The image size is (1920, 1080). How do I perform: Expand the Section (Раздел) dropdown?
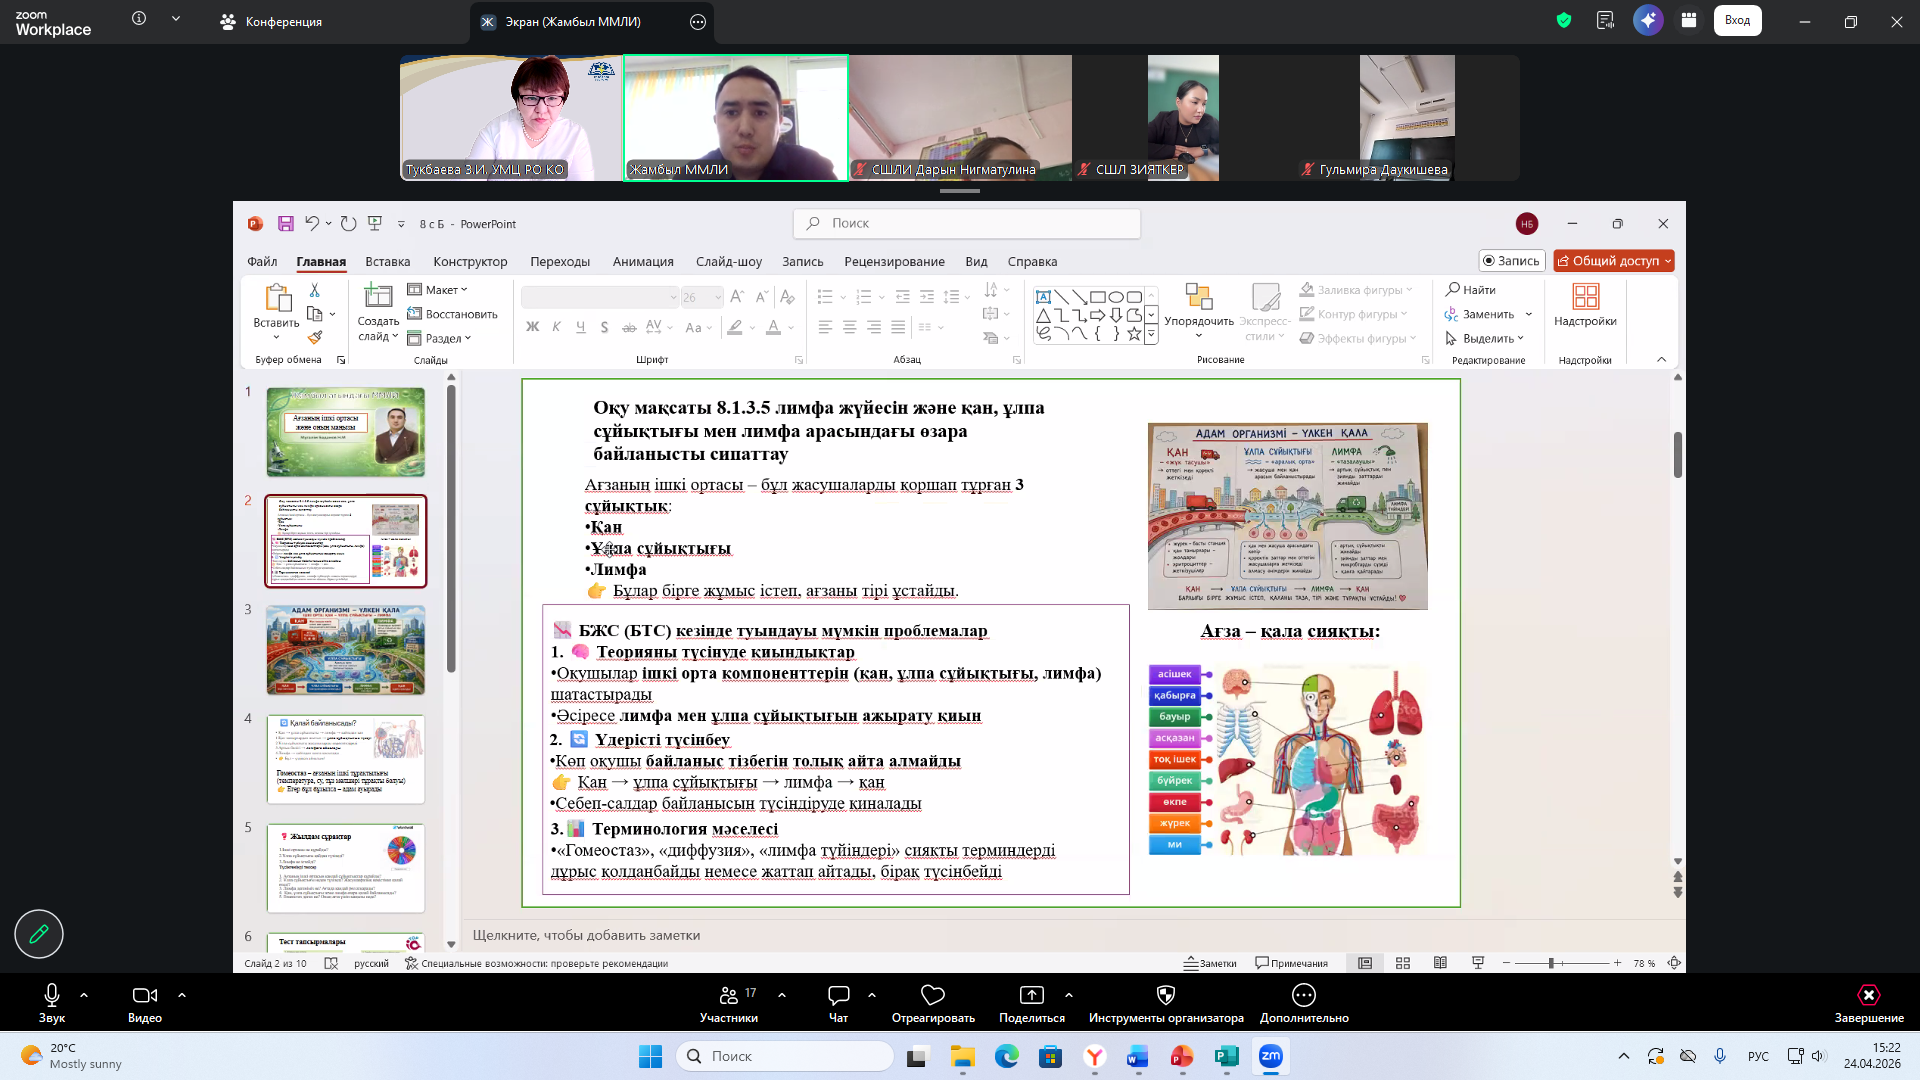tap(440, 338)
